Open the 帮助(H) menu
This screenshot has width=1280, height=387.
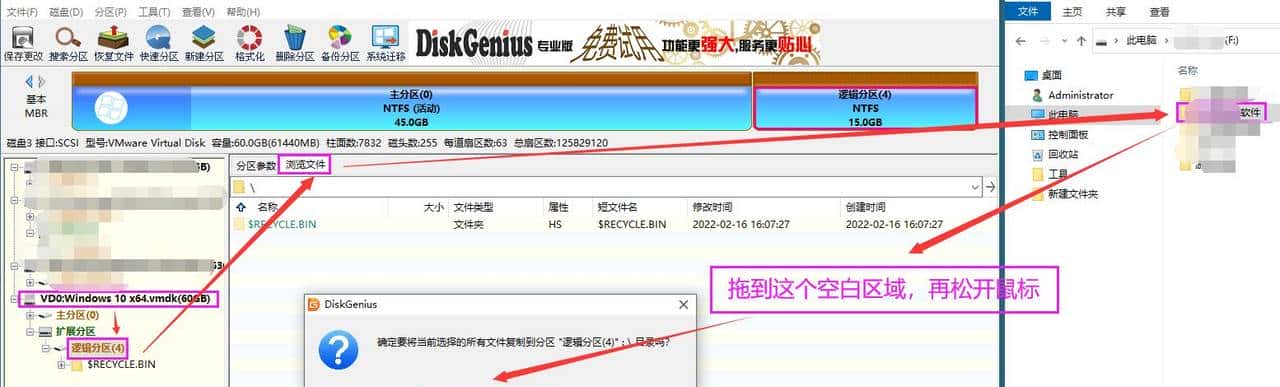pos(243,11)
